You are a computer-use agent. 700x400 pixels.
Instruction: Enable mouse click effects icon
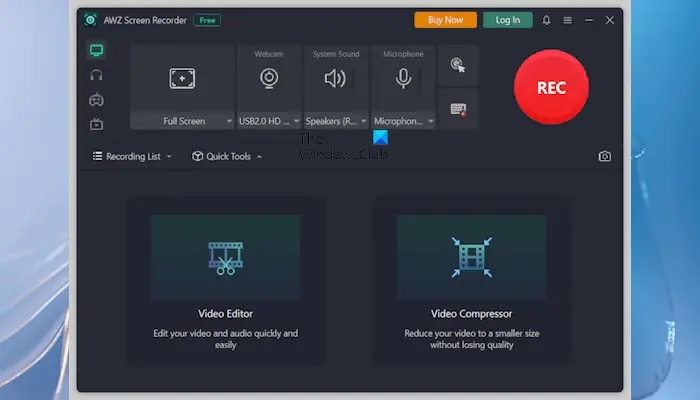click(458, 65)
